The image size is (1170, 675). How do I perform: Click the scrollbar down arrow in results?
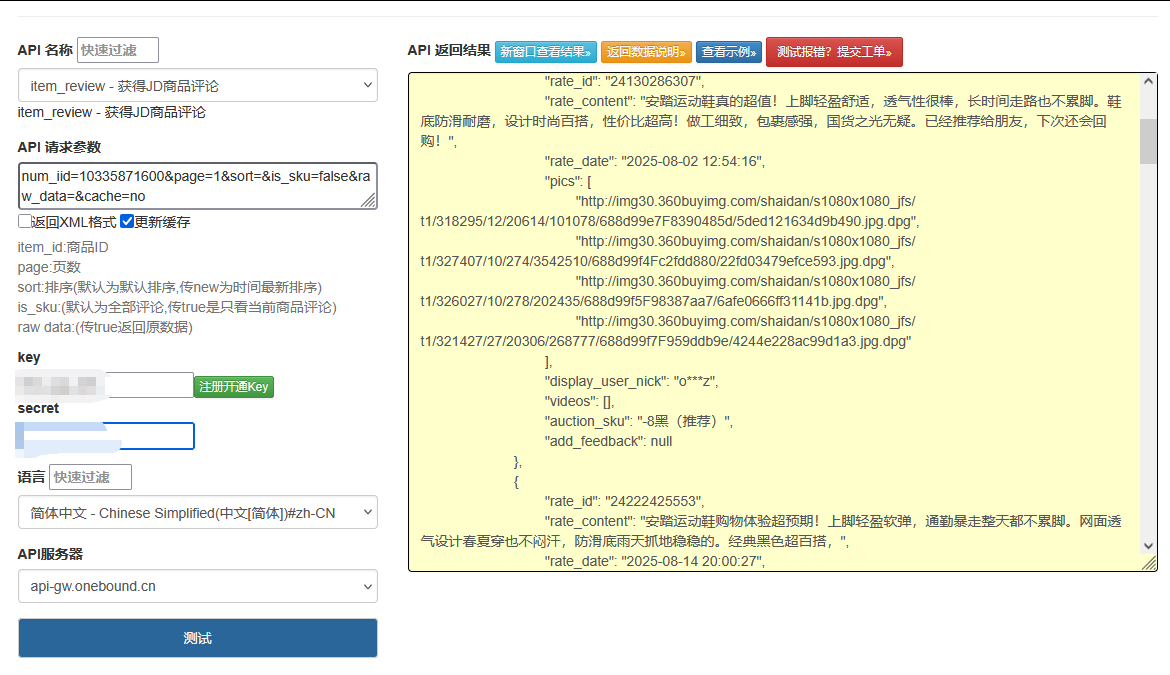click(x=1148, y=547)
